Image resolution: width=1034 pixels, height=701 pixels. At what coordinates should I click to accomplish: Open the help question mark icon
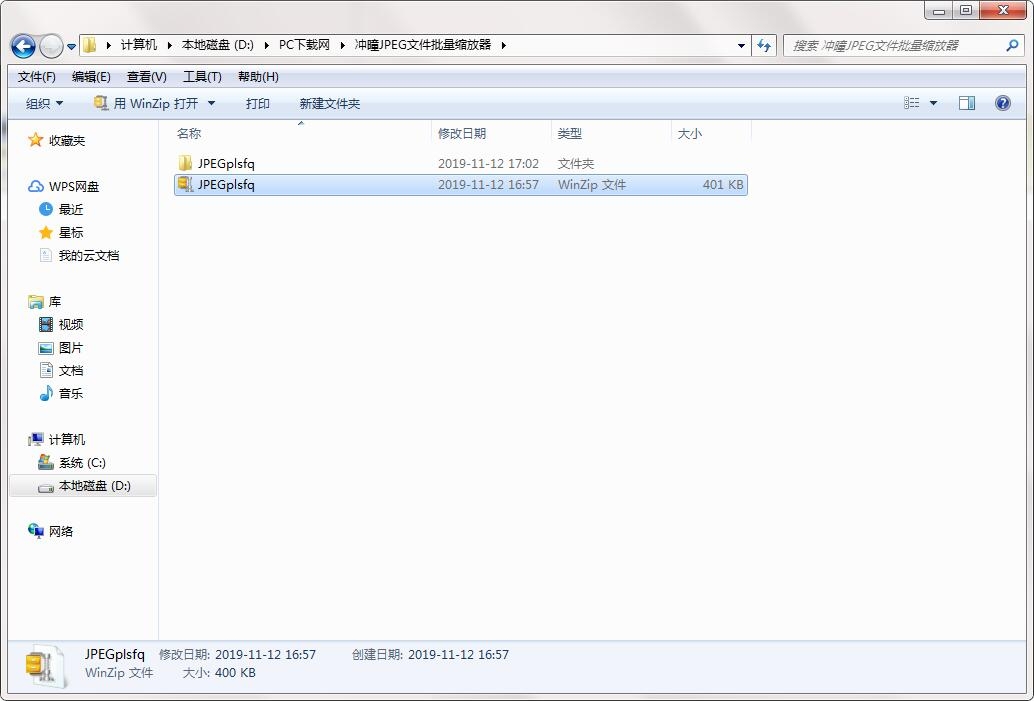1002,103
